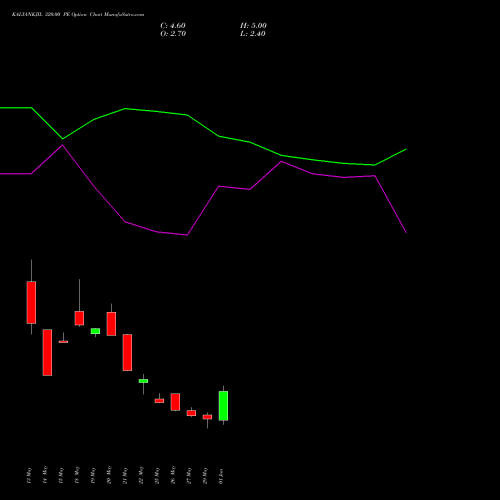This screenshot has width=500, height=500.
Task: Click the open value 'O: 2.70'
Action: pyautogui.click(x=173, y=34)
